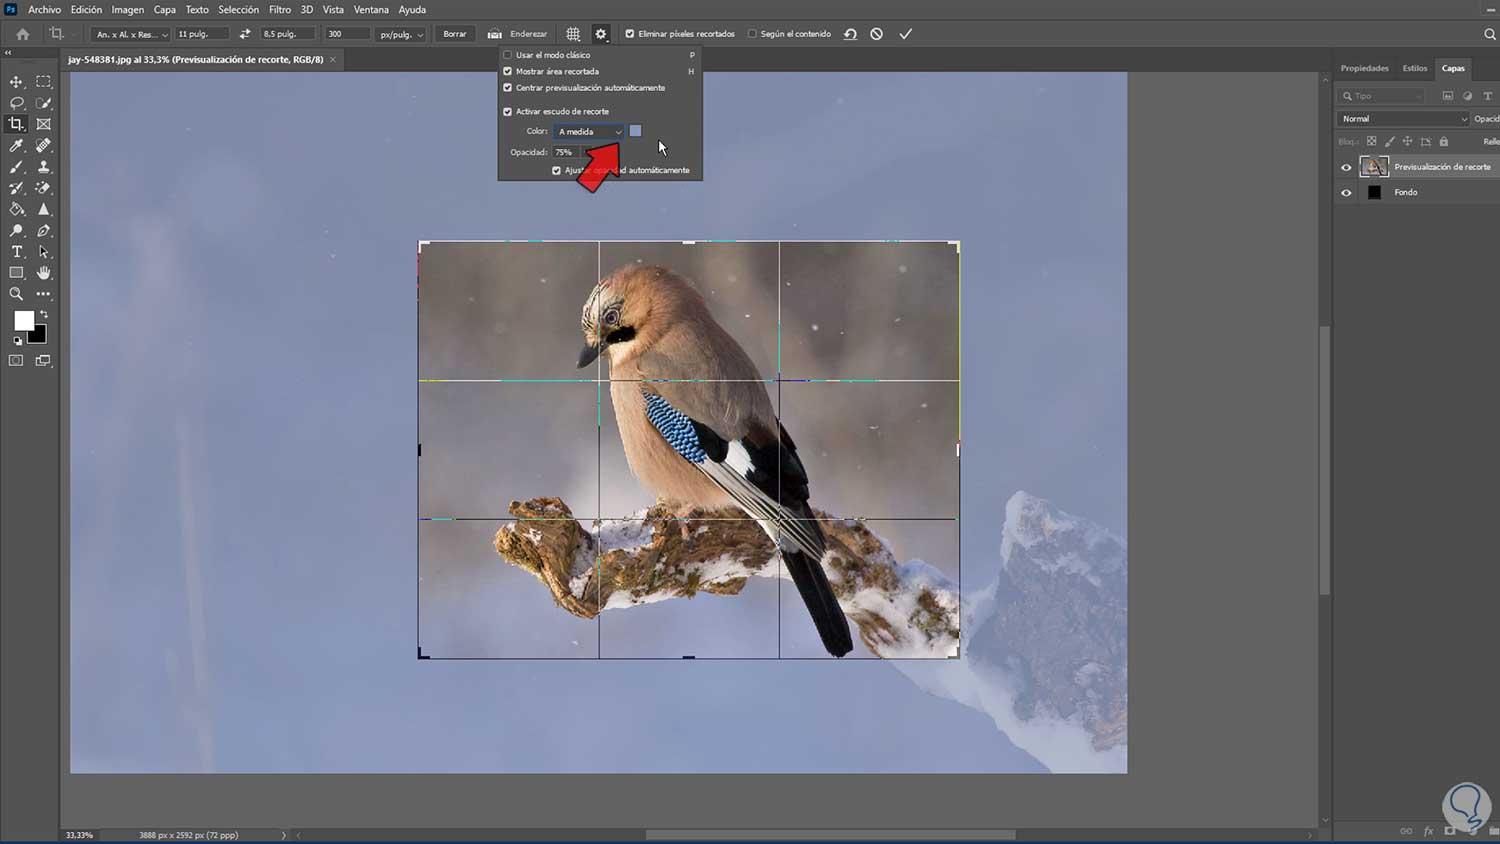Select the Move tool

click(x=16, y=82)
